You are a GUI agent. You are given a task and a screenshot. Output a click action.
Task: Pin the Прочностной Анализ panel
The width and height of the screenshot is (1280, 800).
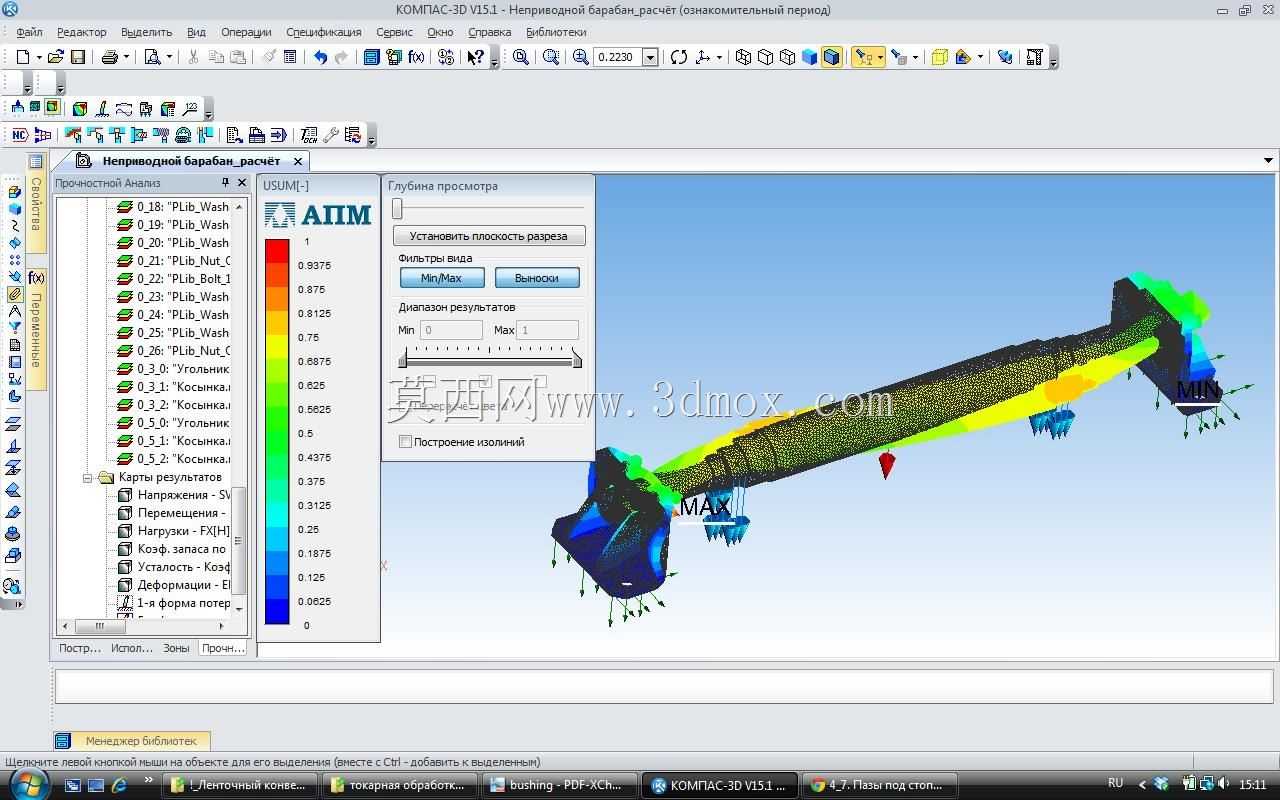click(x=225, y=183)
